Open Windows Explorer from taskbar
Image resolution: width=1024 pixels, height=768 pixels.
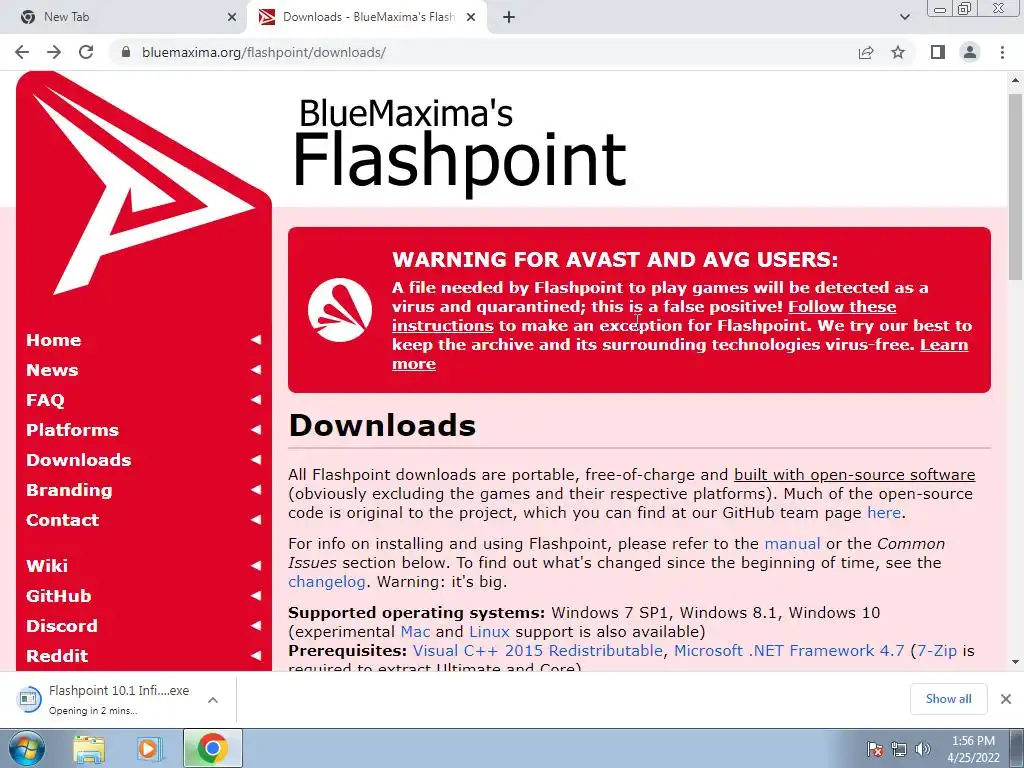(x=89, y=748)
